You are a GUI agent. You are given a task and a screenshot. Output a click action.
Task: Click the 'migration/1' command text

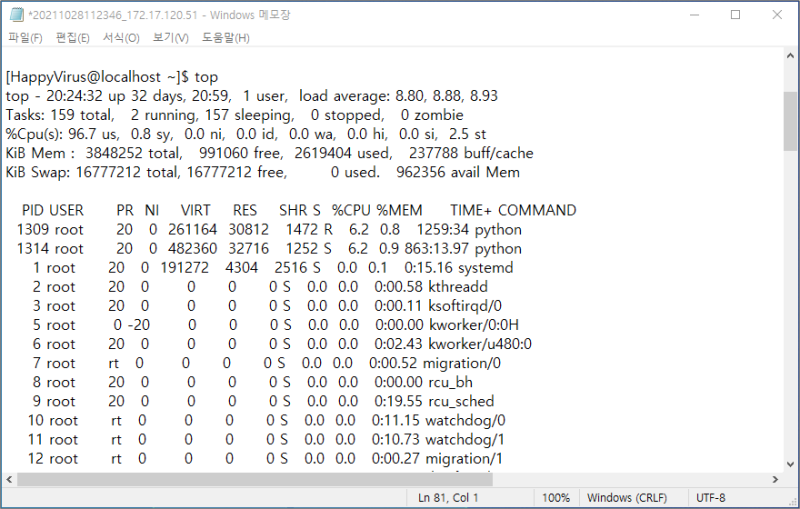[x=464, y=459]
